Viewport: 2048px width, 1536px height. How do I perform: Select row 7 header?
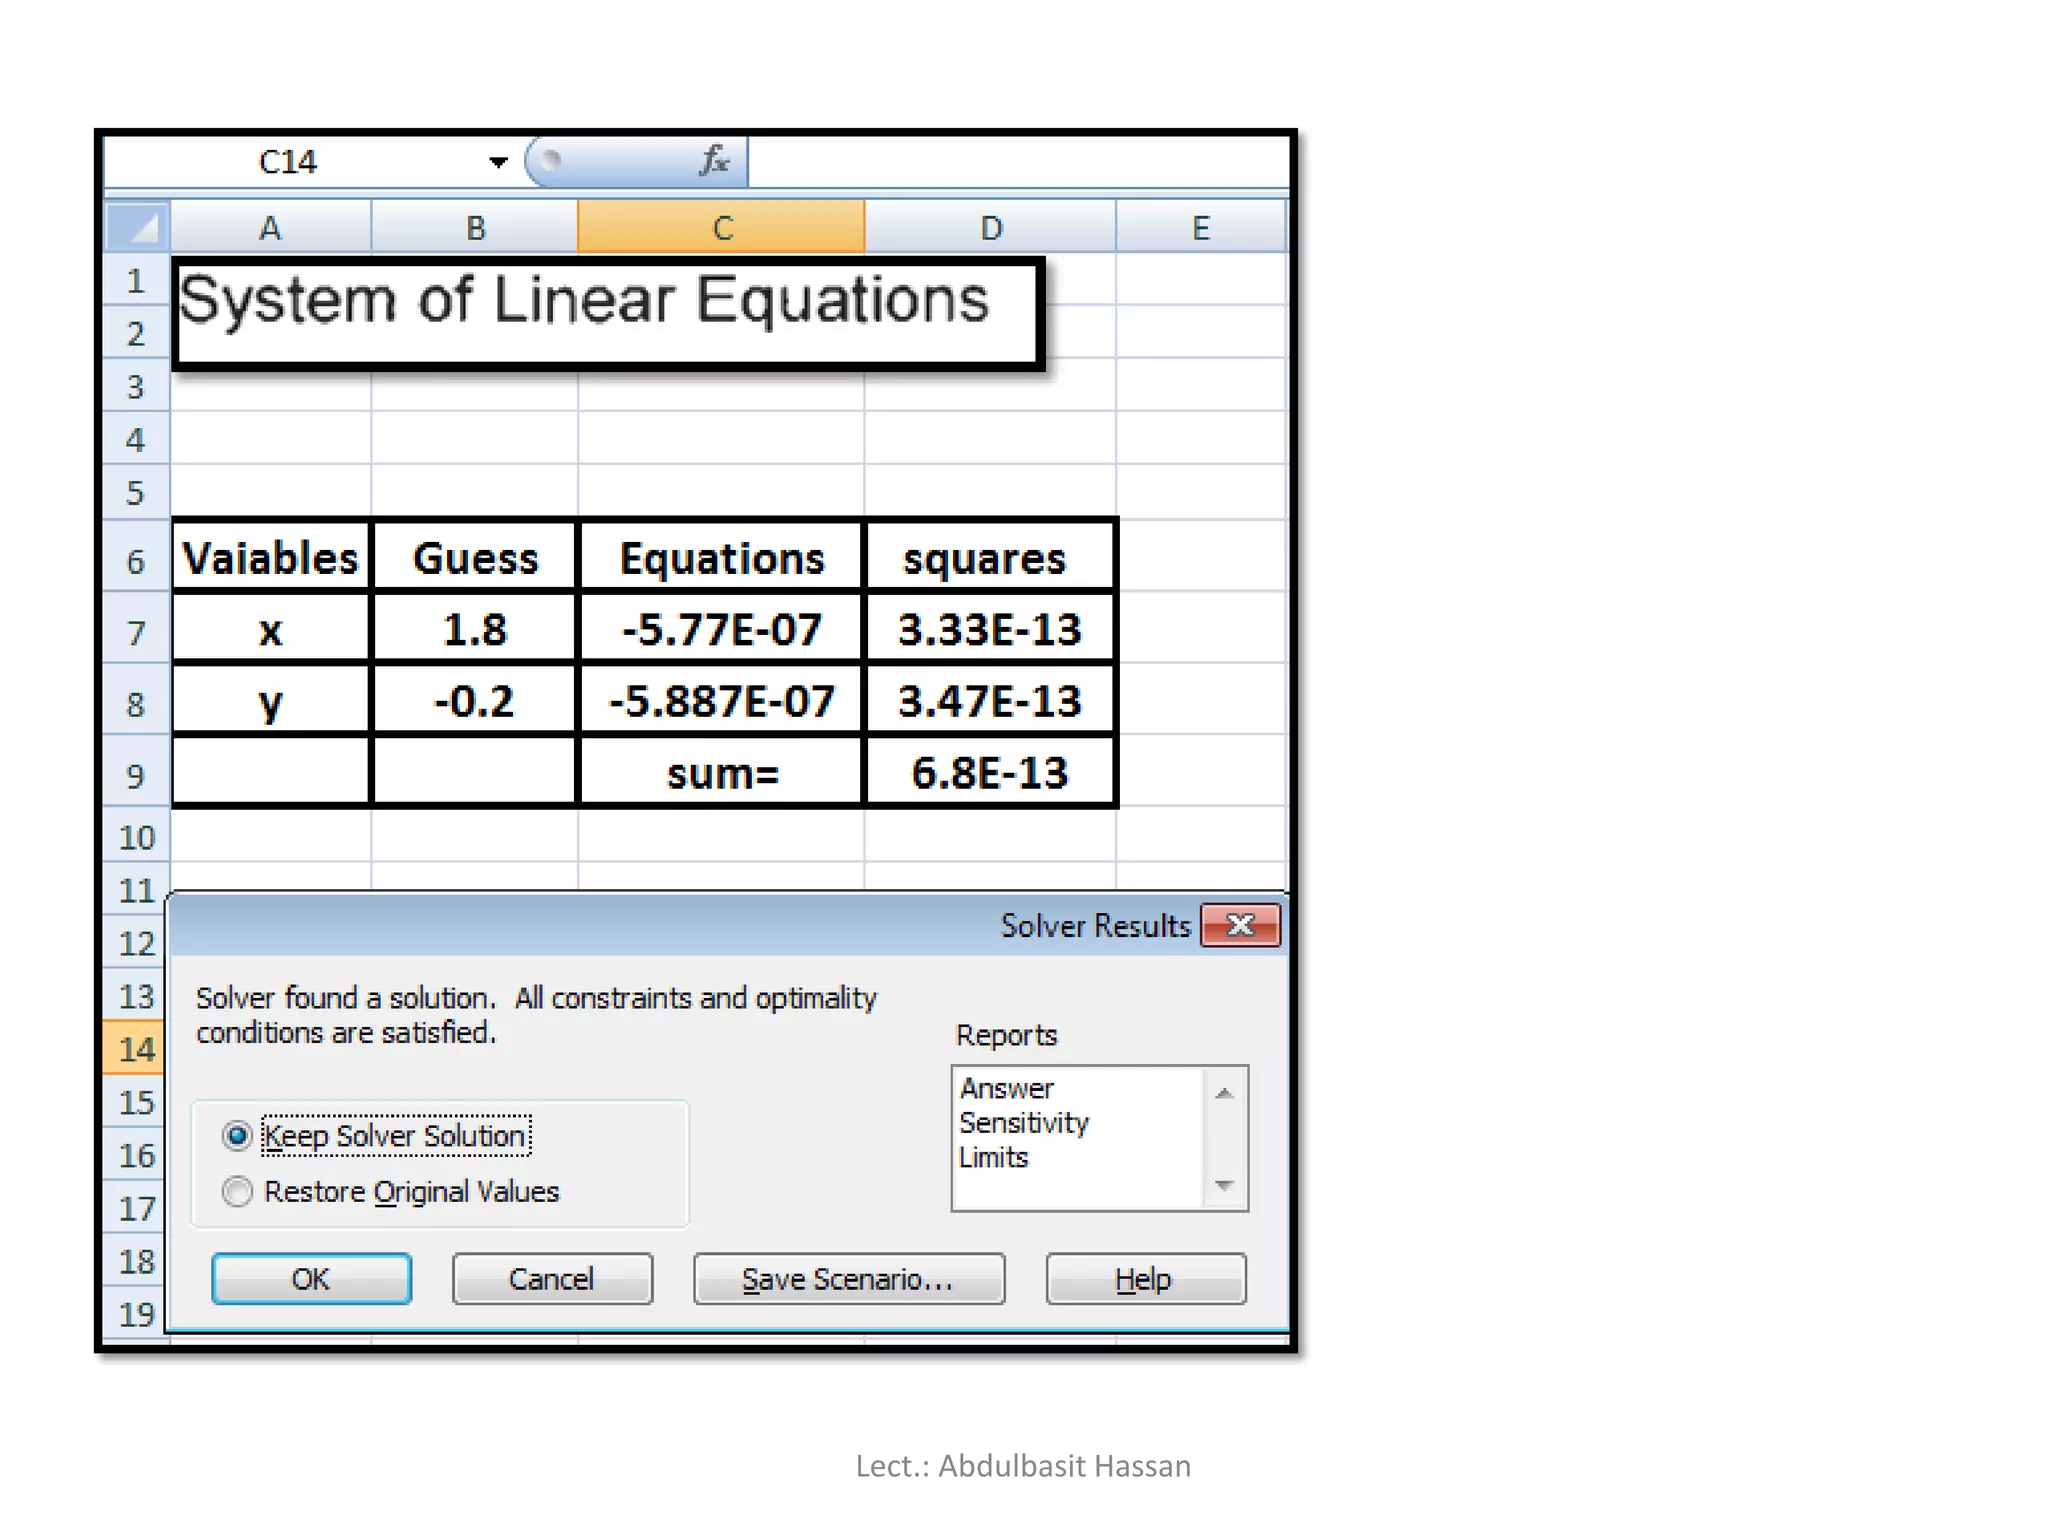coord(136,631)
